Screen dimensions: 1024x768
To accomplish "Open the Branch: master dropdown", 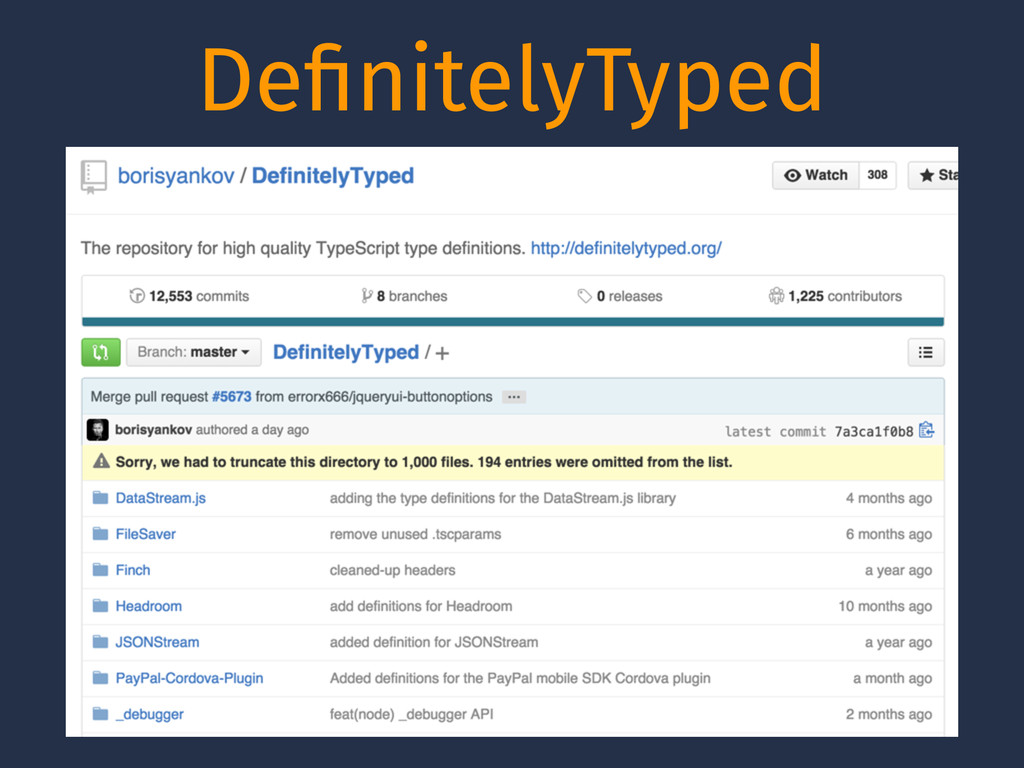I will pos(193,352).
